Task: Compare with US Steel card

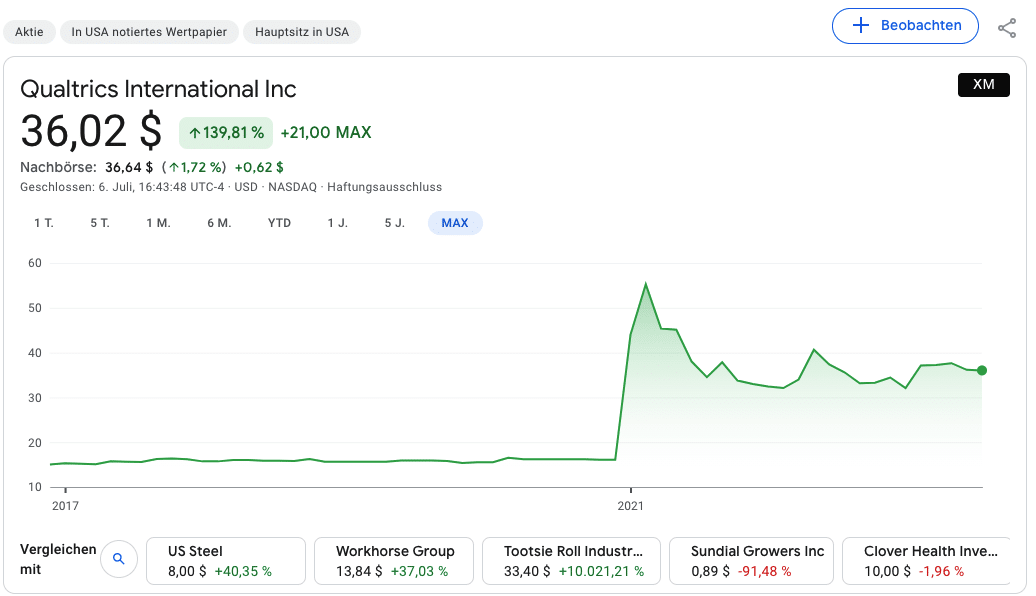Action: pyautogui.click(x=226, y=561)
